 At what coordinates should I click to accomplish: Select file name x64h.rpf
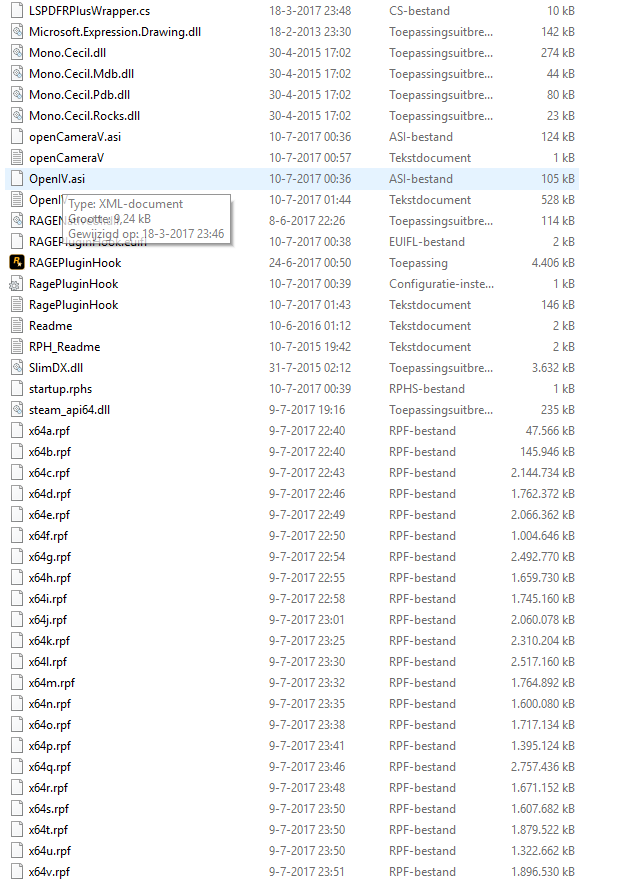tap(50, 578)
